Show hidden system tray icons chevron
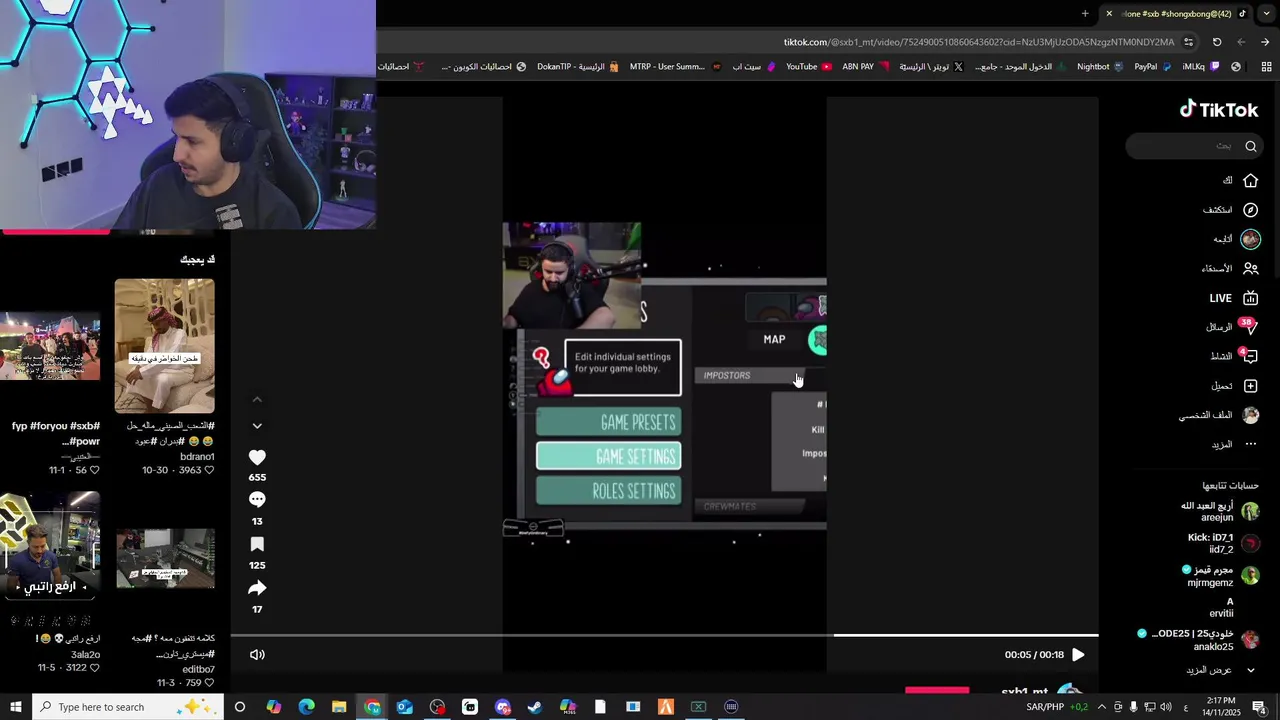The width and height of the screenshot is (1280, 720). tap(1101, 707)
